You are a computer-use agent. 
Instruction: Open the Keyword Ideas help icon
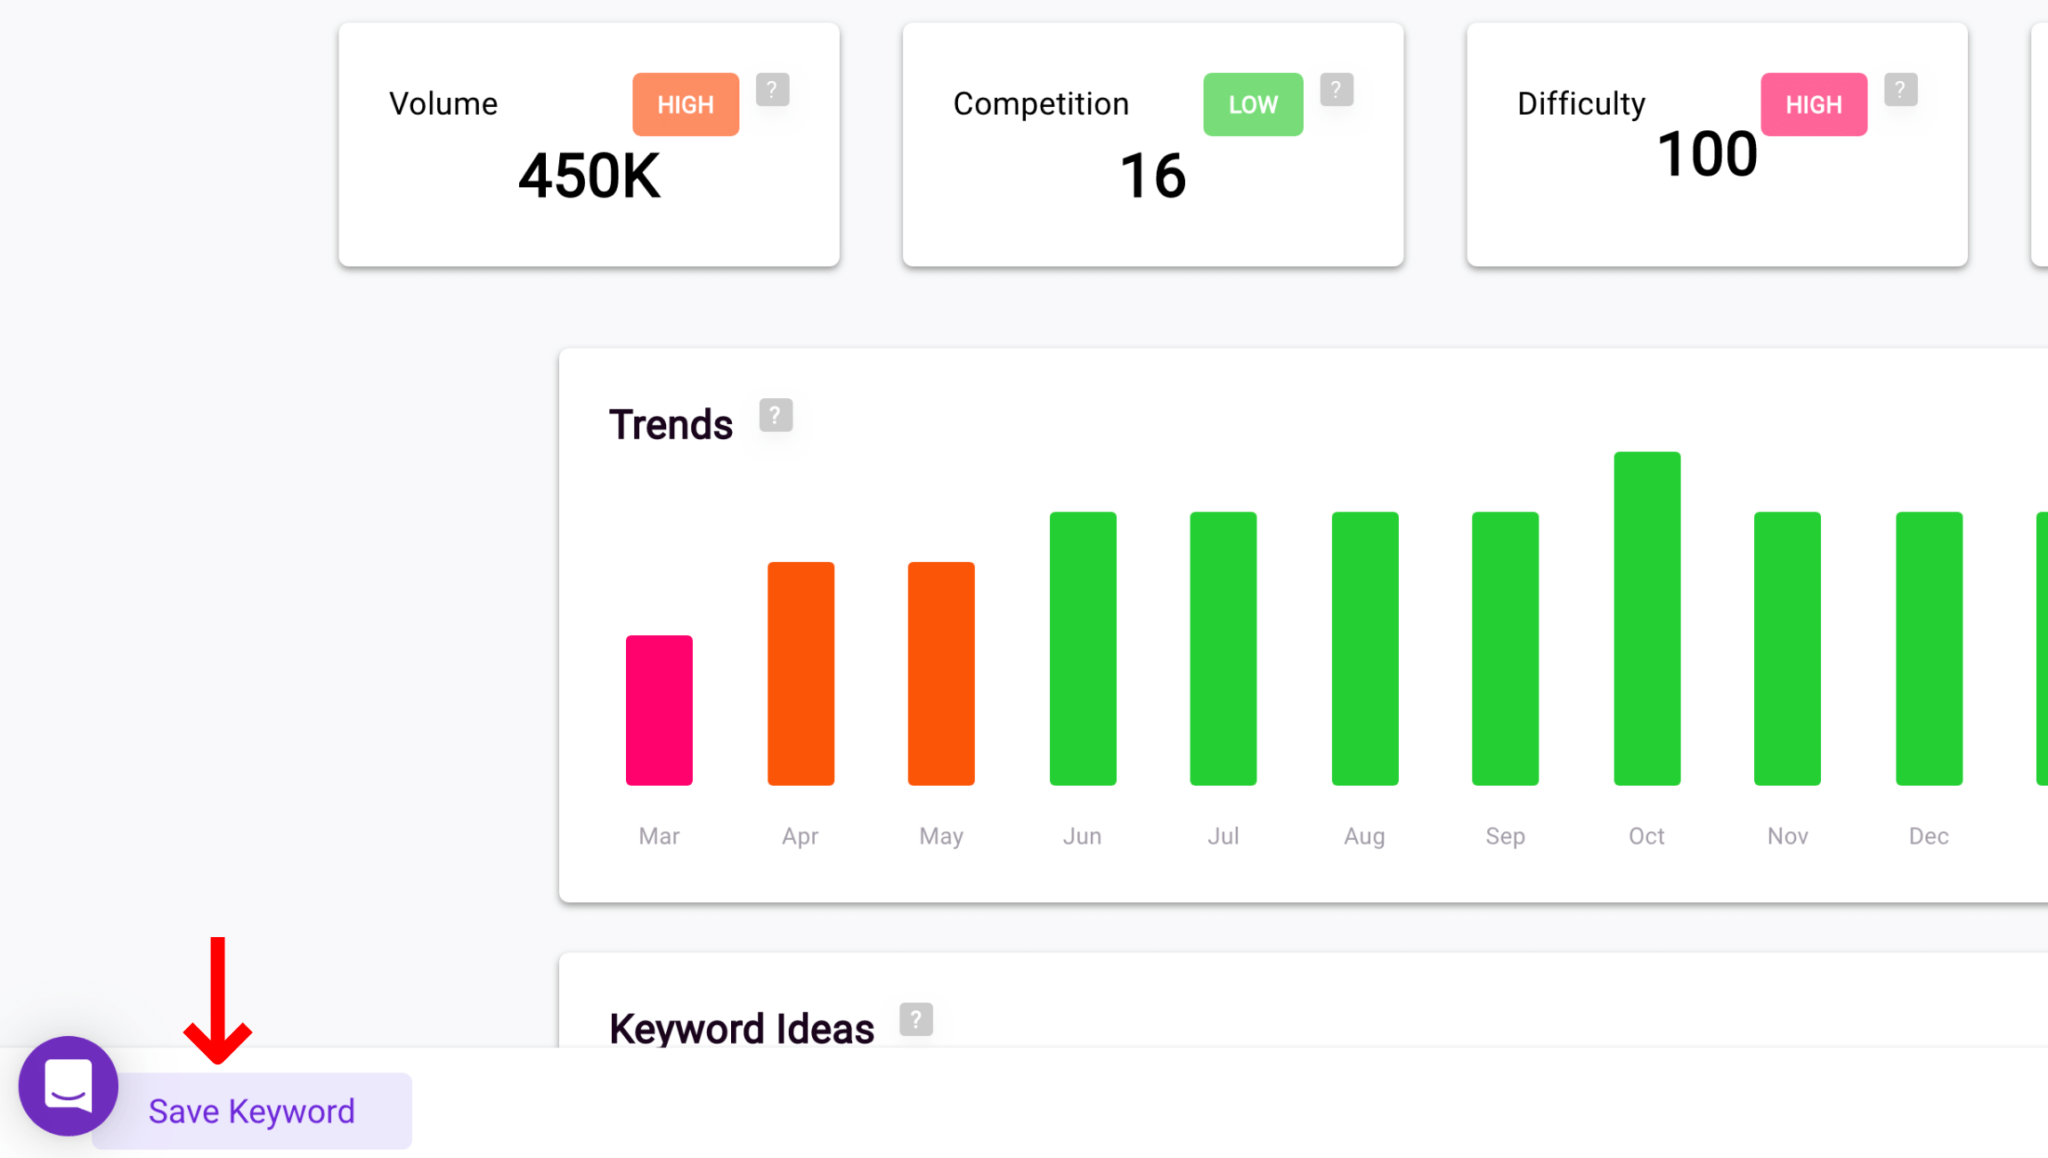916,1019
